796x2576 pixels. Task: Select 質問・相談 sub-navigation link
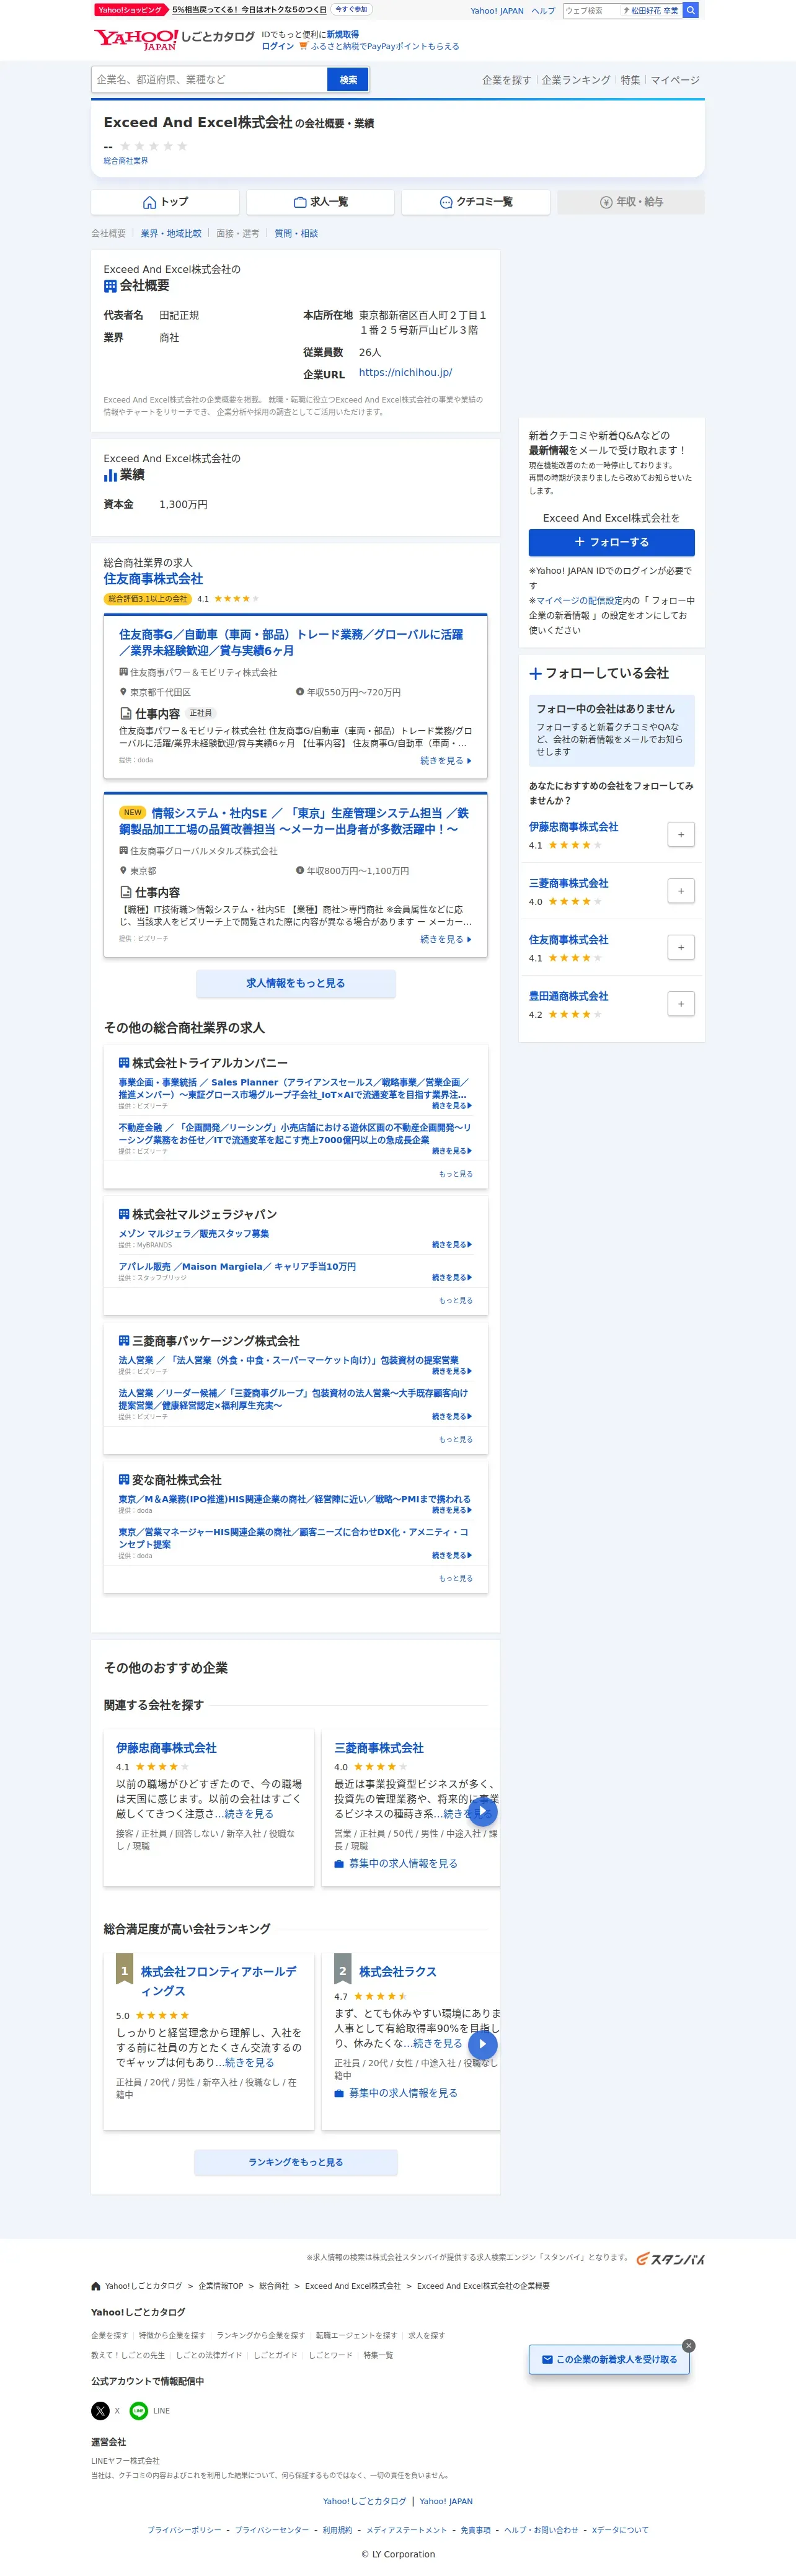[x=296, y=233]
